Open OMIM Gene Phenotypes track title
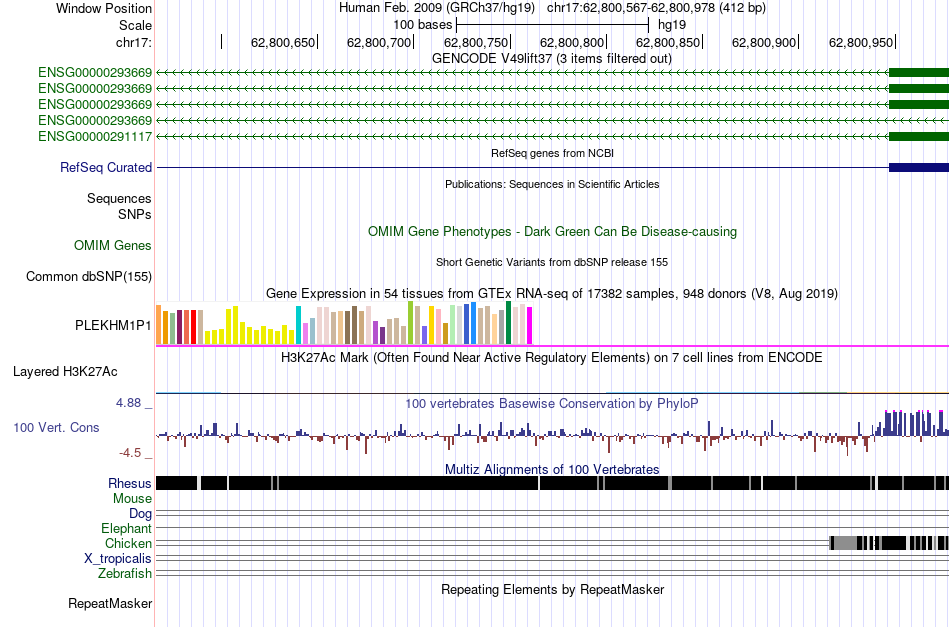950x627 pixels. [552, 231]
